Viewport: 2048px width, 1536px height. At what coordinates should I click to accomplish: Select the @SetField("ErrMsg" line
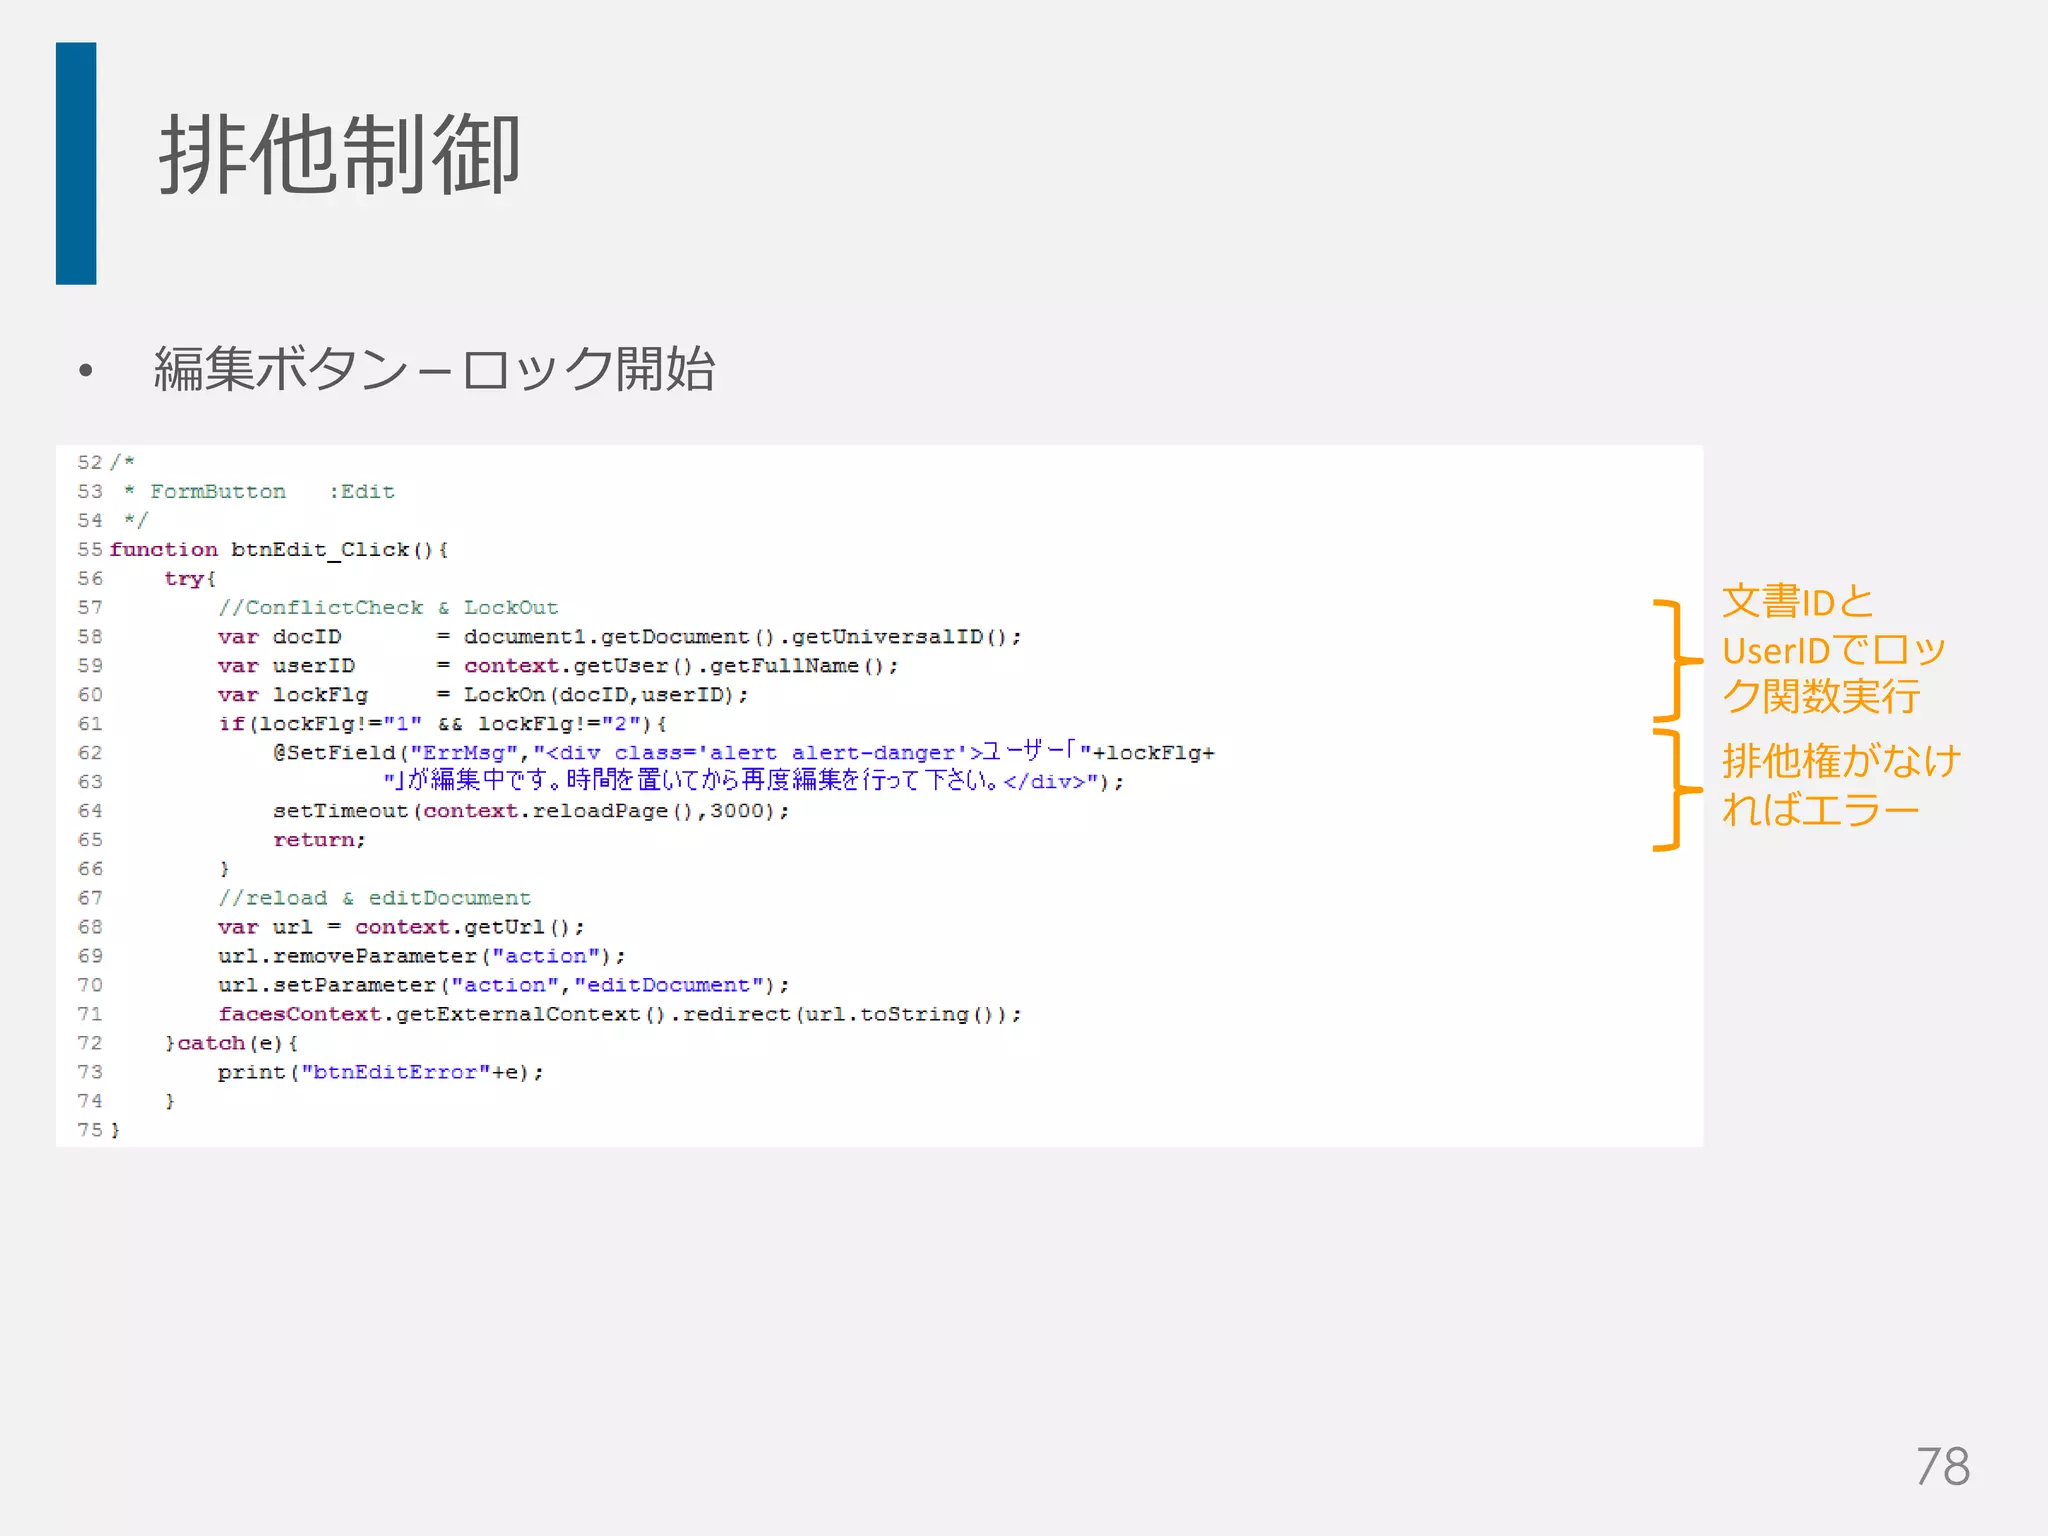744,752
